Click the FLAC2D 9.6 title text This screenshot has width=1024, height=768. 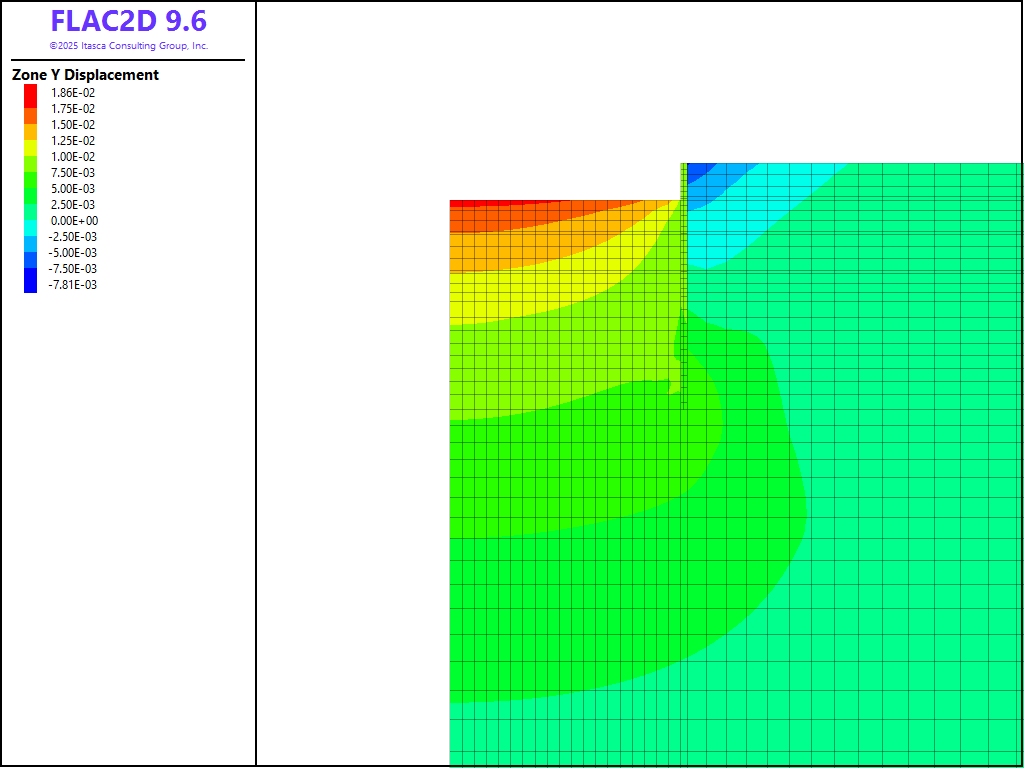coord(128,21)
